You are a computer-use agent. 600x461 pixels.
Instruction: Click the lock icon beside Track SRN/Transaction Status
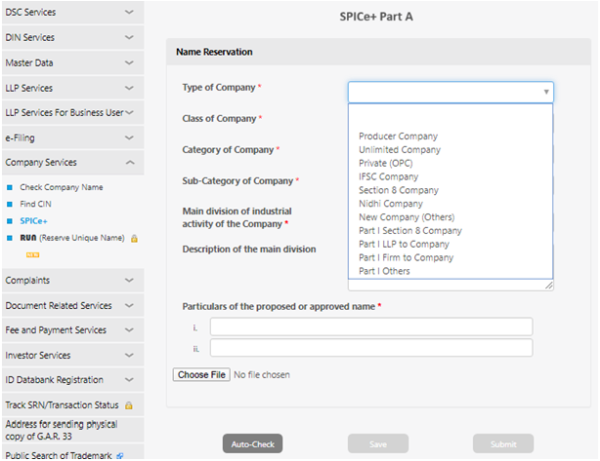pos(128,405)
